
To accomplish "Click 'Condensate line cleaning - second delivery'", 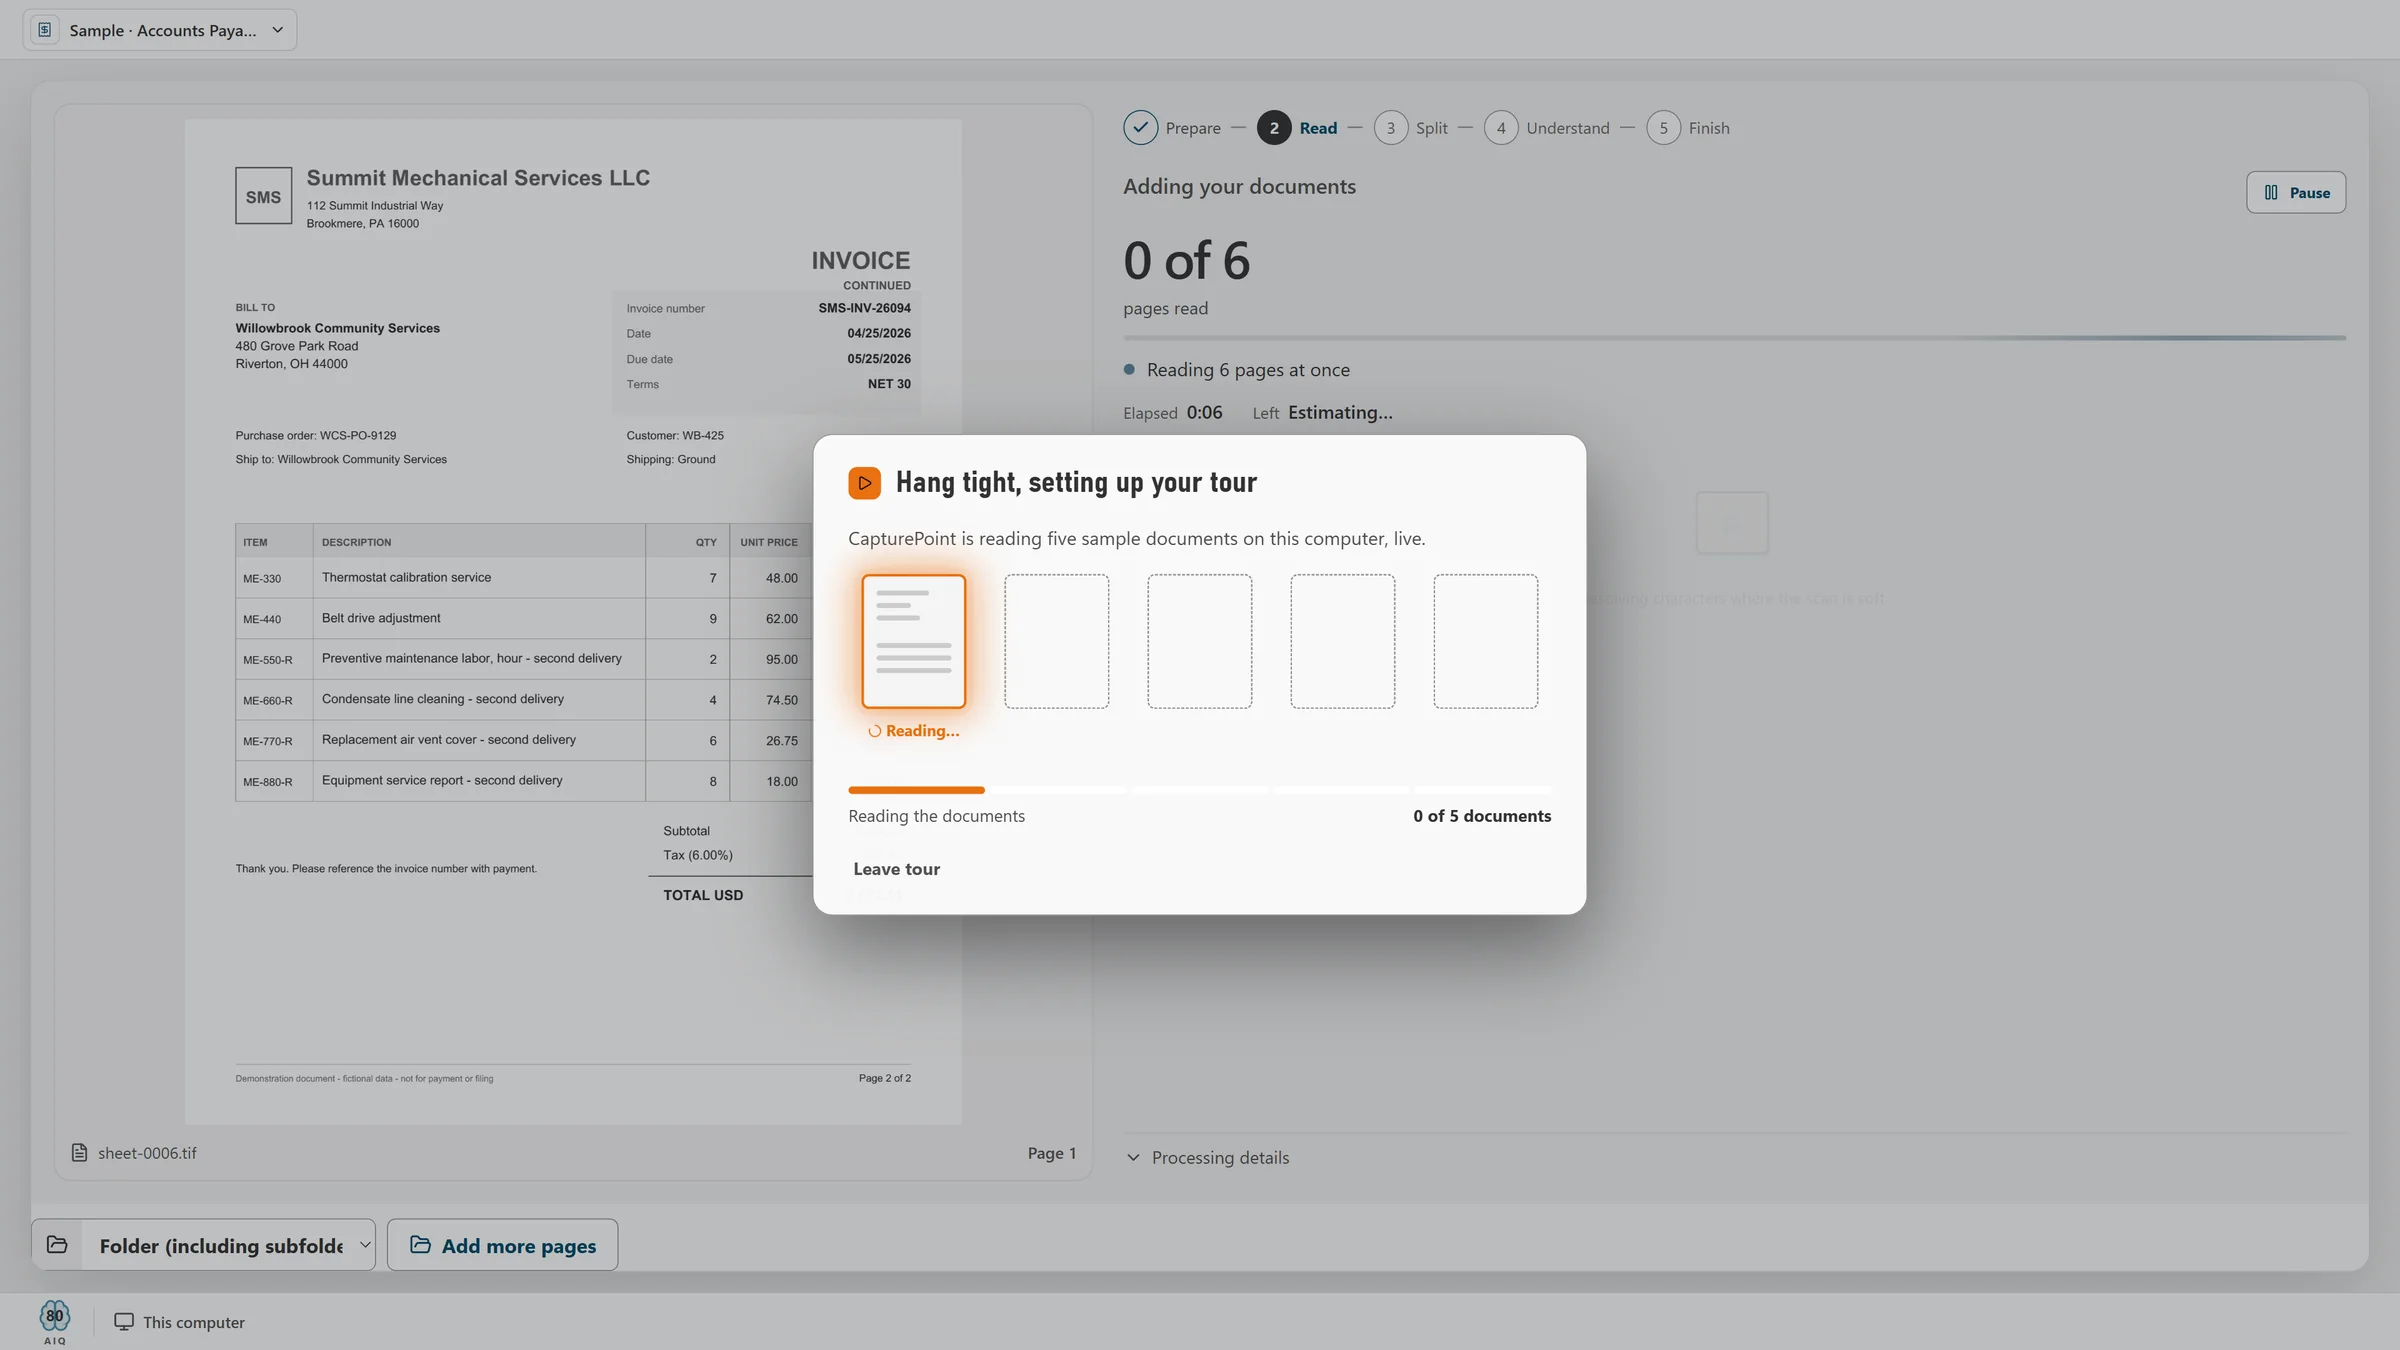I will 443,699.
